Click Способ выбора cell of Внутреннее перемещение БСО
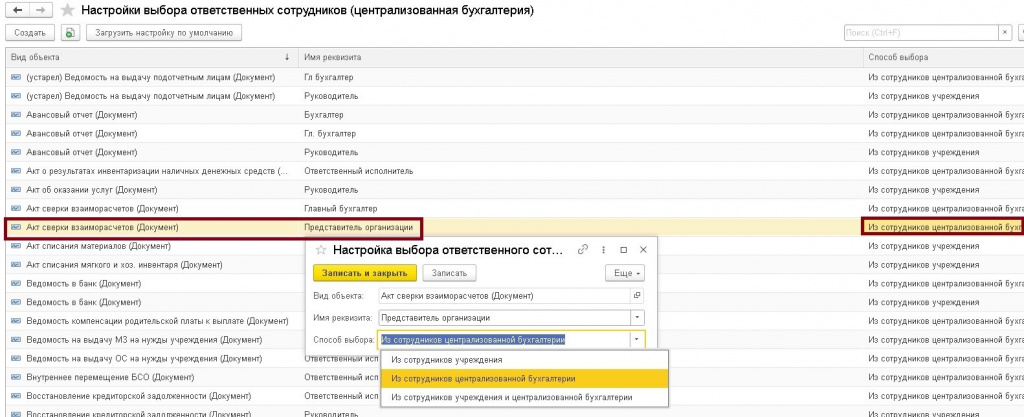This screenshot has height=417, width=1024. [946, 377]
